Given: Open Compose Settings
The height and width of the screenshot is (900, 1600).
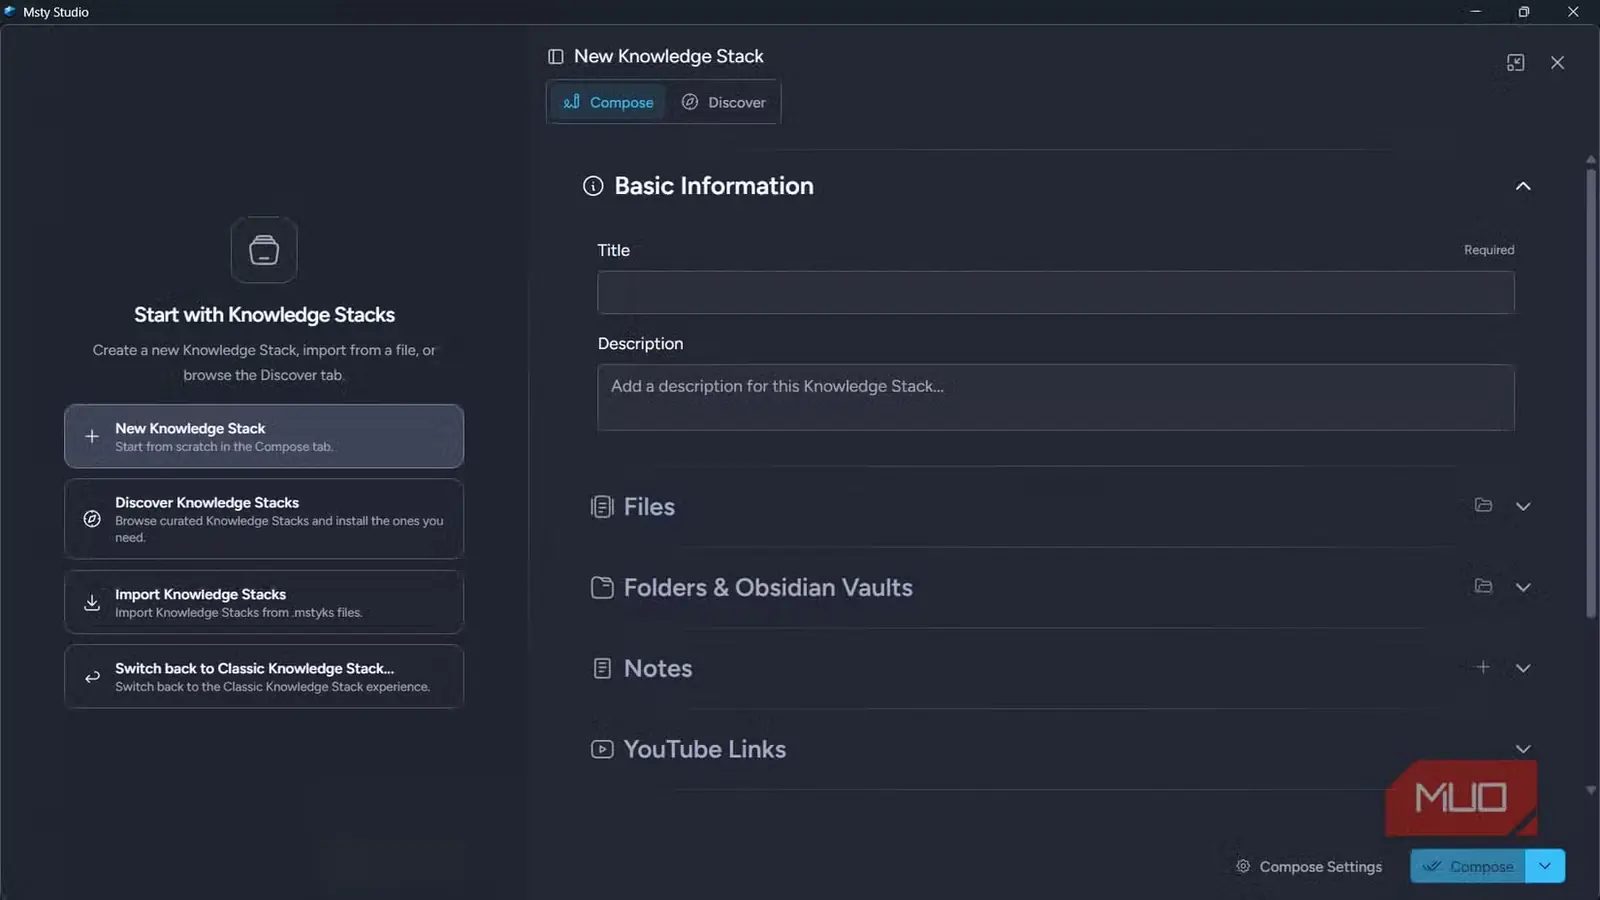Looking at the screenshot, I should point(1309,867).
